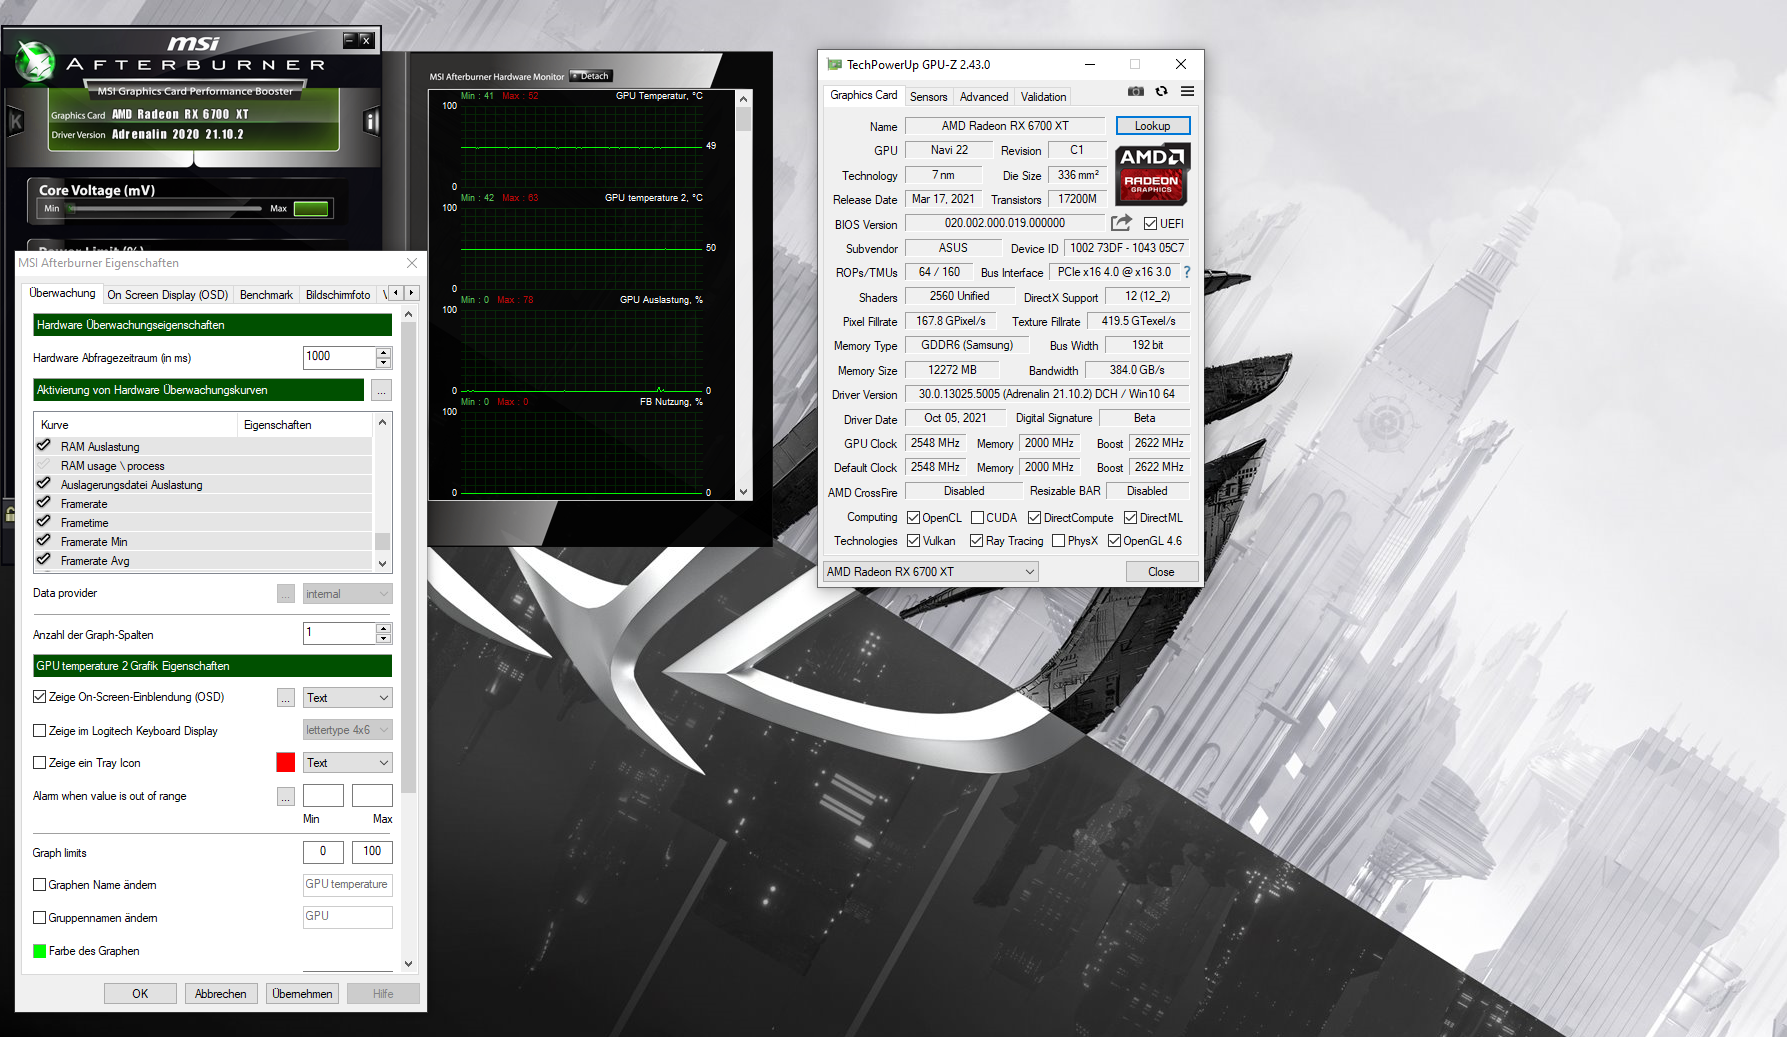Click the Close button in GPU-Z

[1161, 572]
